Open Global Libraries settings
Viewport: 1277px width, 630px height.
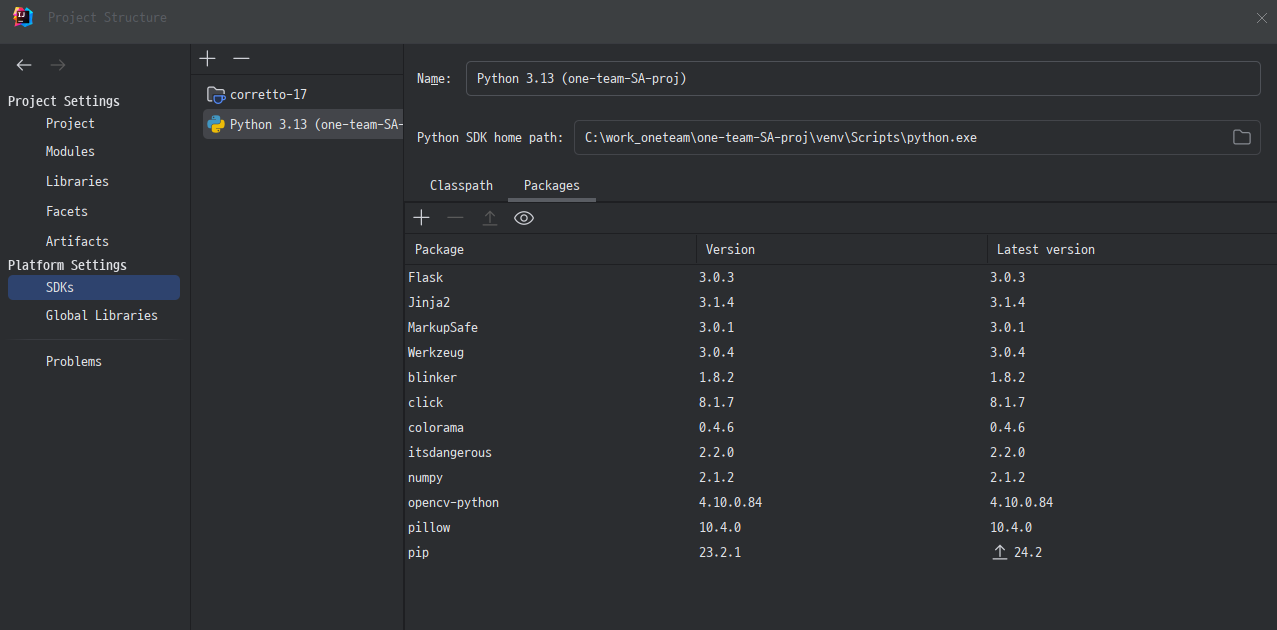pos(102,315)
